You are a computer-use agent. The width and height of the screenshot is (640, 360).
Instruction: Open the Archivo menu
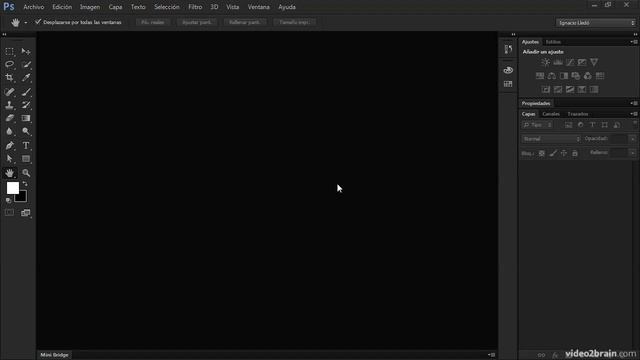[33, 7]
